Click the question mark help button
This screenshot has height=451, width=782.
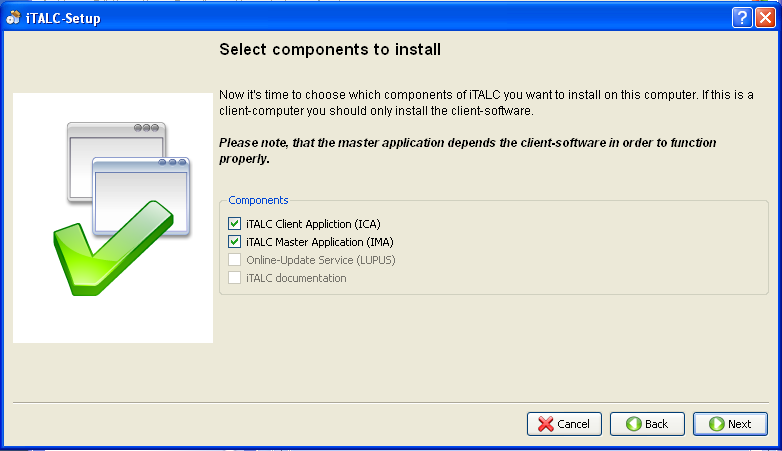click(x=742, y=17)
